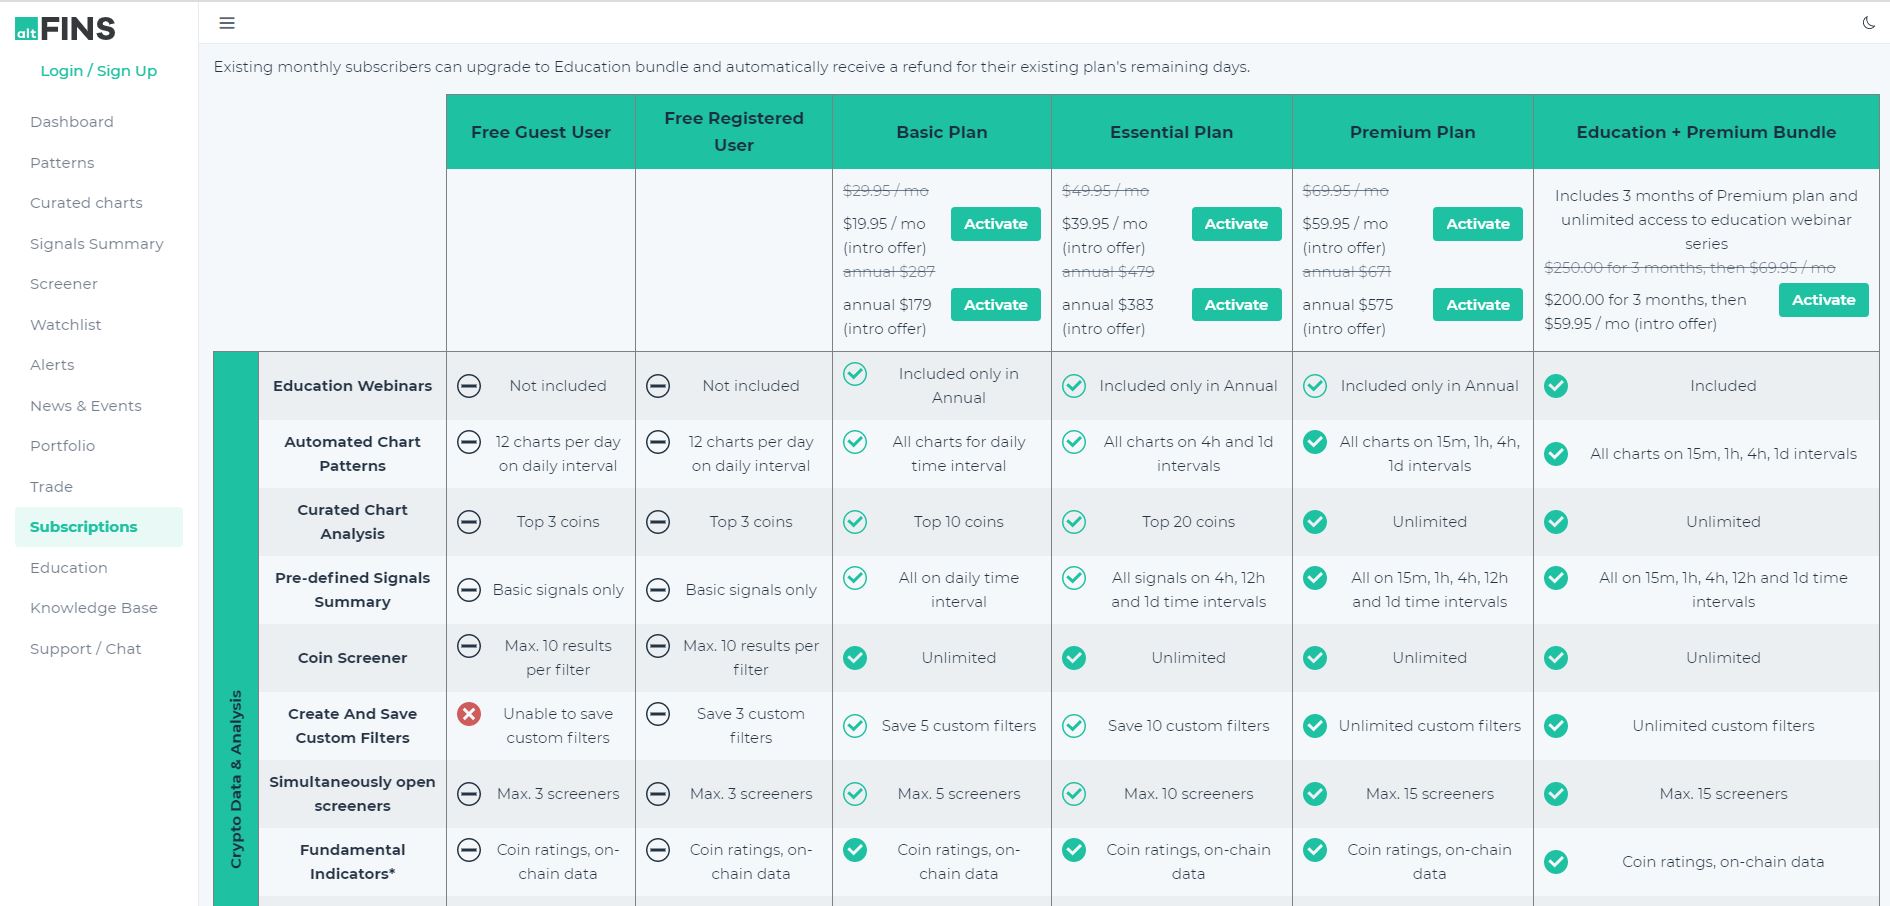Screen dimensions: 1890x906
Task: Click the Education + Premium Bundle column header
Action: point(1706,132)
